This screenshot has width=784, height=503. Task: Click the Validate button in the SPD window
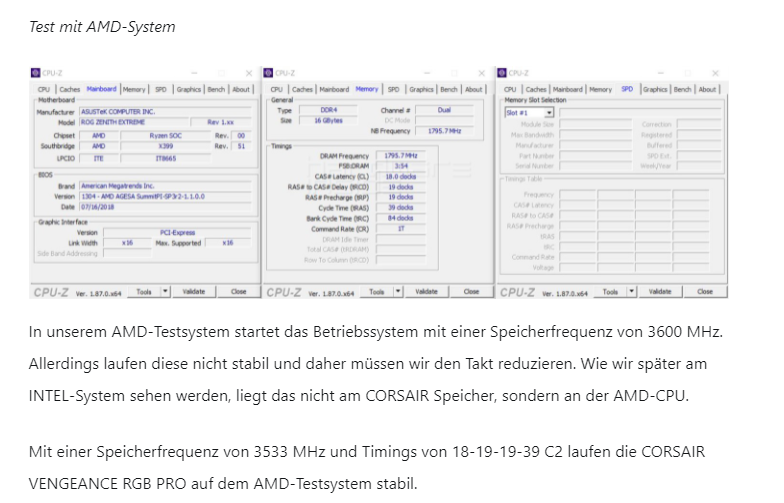(x=660, y=292)
